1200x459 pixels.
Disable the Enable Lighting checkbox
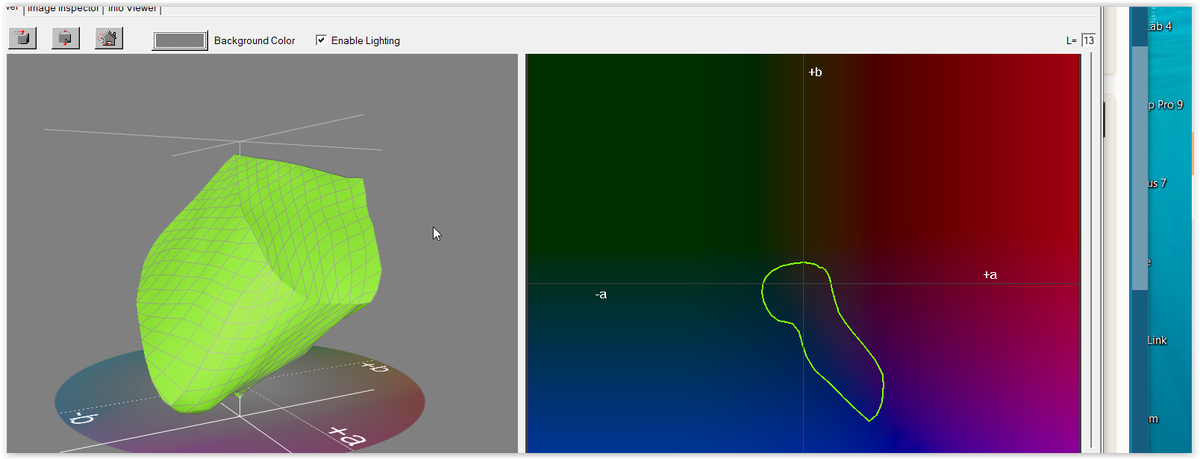pyautogui.click(x=321, y=40)
